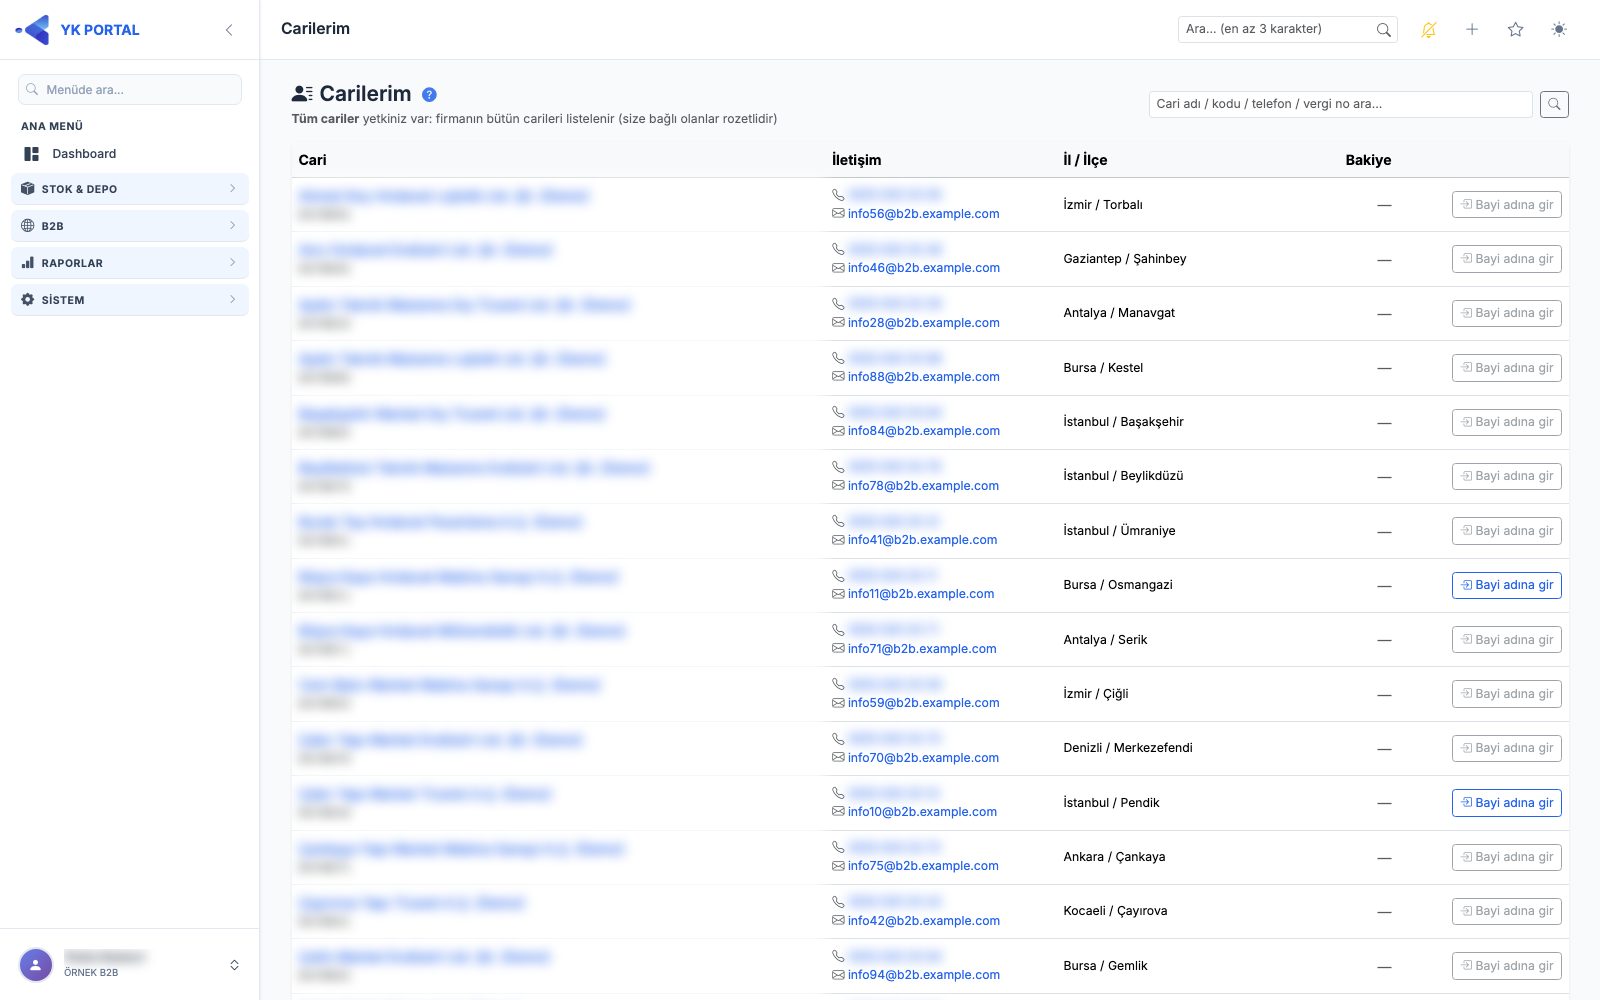Expand the B2B menu chevron

232,226
